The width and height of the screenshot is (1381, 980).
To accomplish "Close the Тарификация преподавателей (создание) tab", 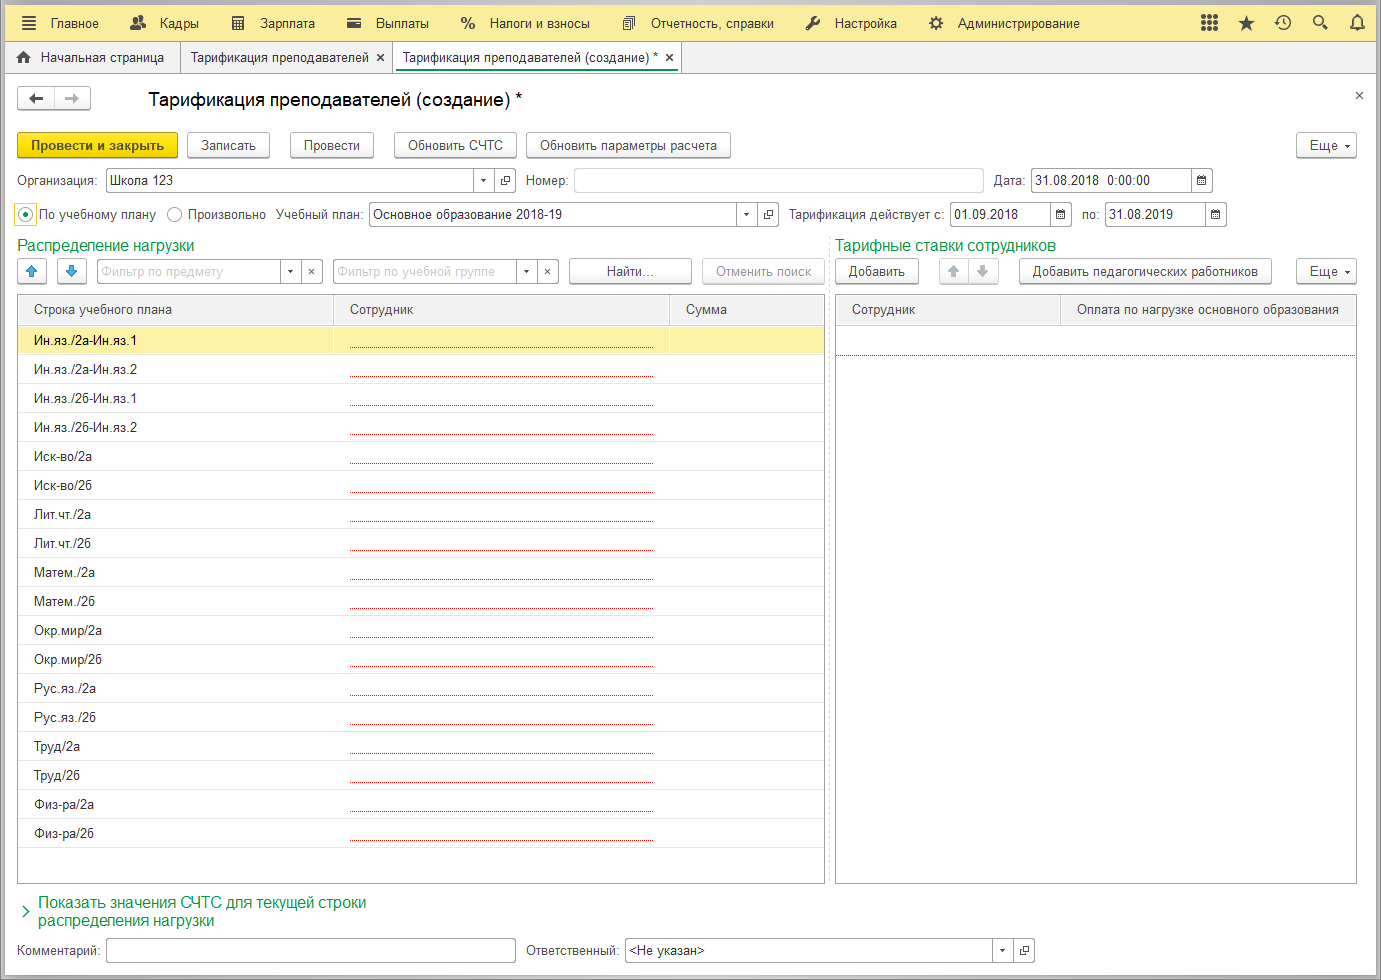I will 670,58.
